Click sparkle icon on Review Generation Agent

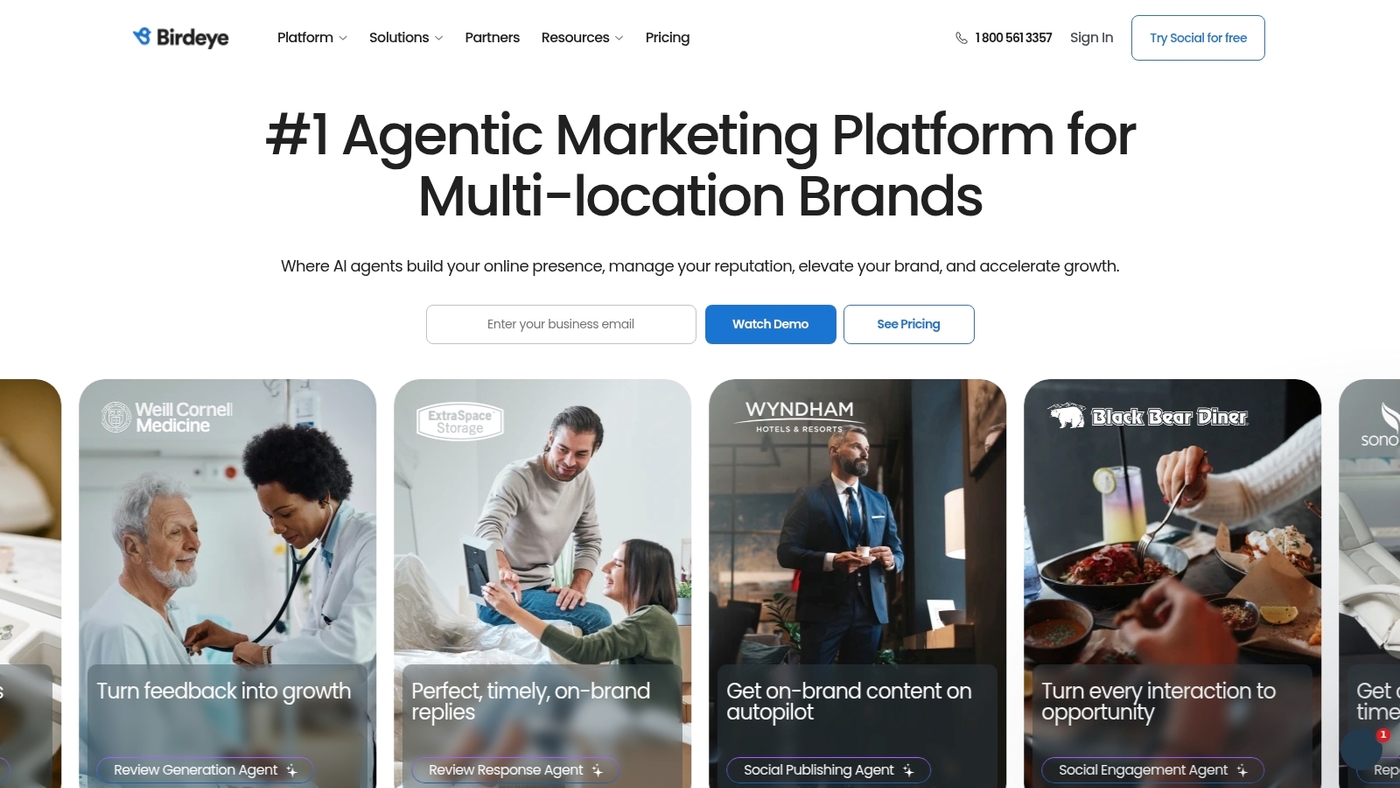pos(291,770)
